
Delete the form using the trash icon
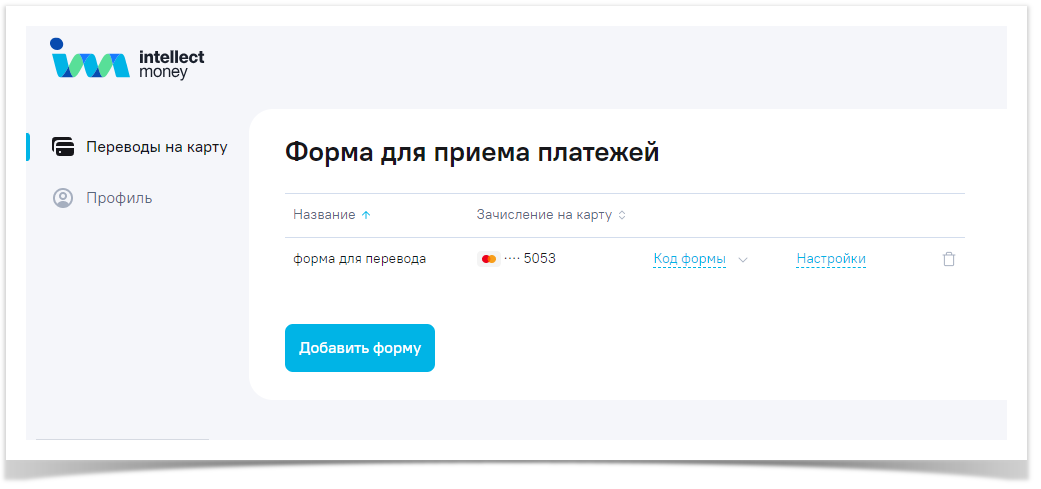(949, 259)
